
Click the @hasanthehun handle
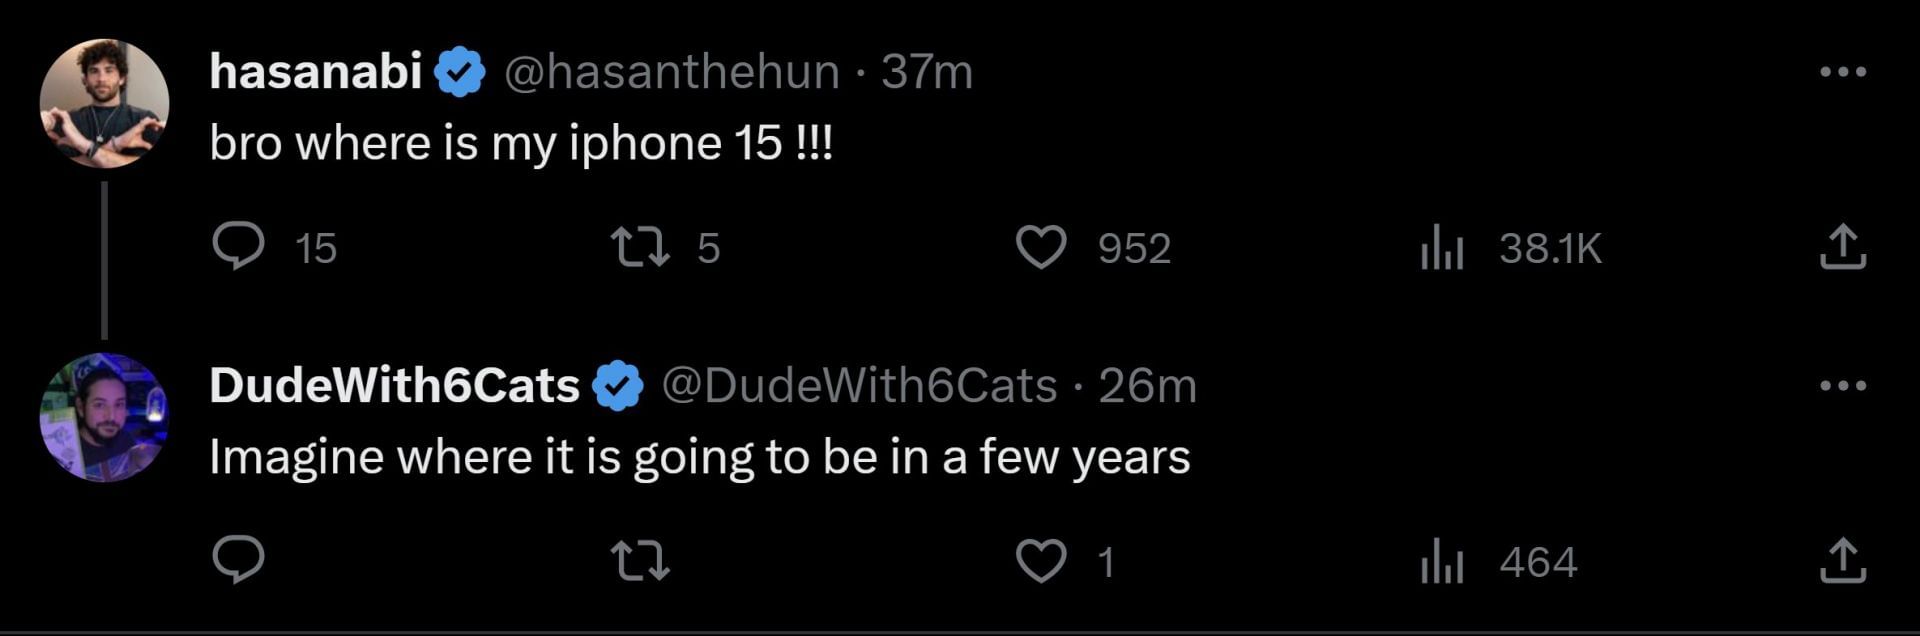tap(671, 72)
